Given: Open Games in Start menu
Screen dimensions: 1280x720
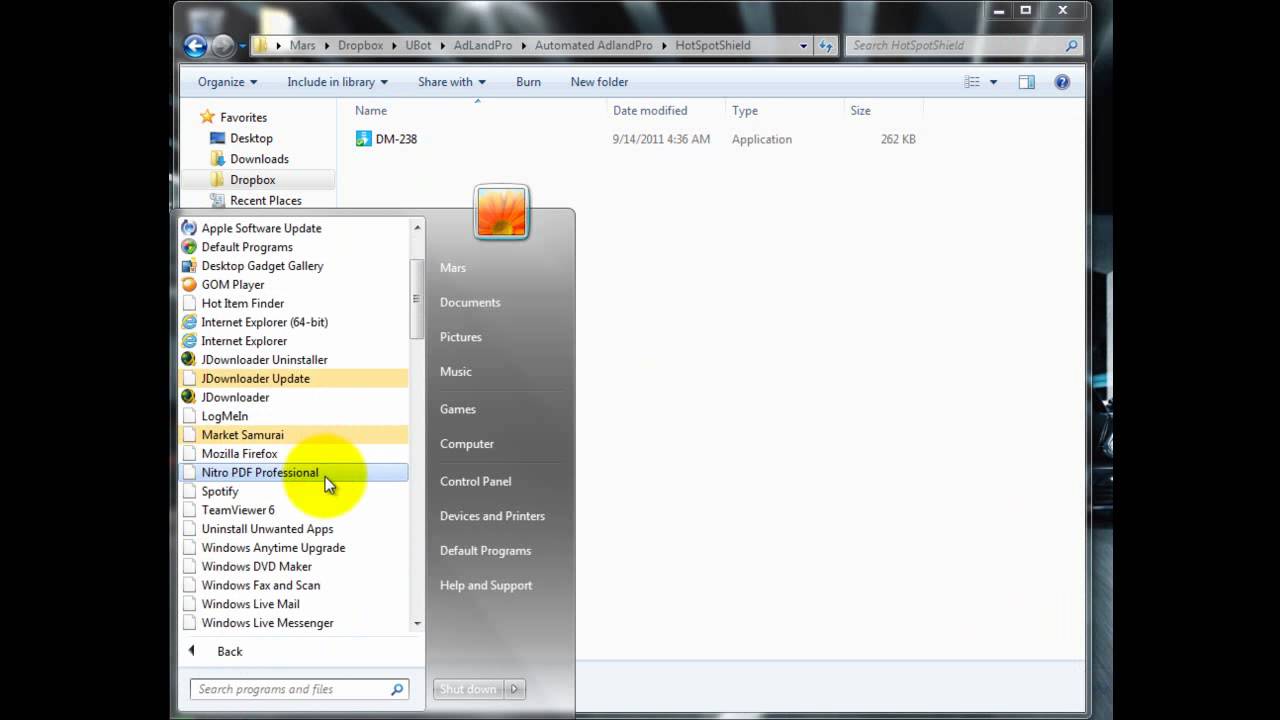Looking at the screenshot, I should tap(458, 409).
